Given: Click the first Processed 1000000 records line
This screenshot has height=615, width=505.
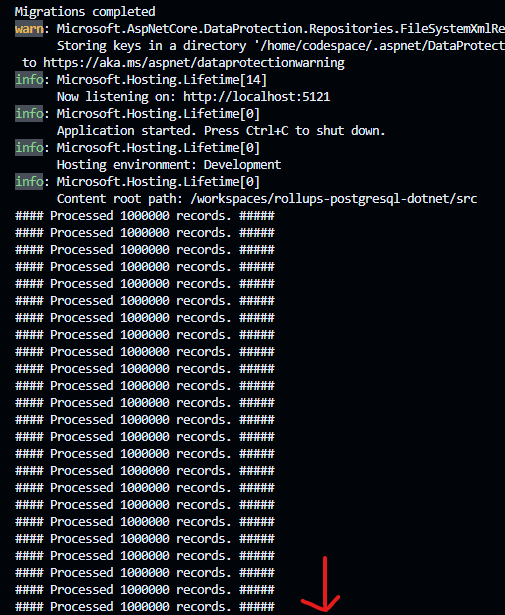Looking at the screenshot, I should pos(145,216).
